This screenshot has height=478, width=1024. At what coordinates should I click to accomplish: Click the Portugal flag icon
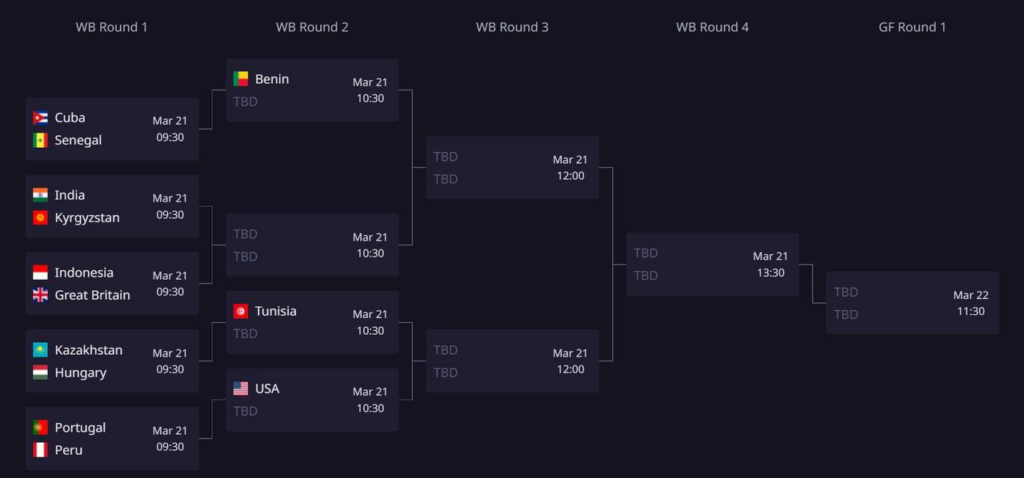click(40, 427)
